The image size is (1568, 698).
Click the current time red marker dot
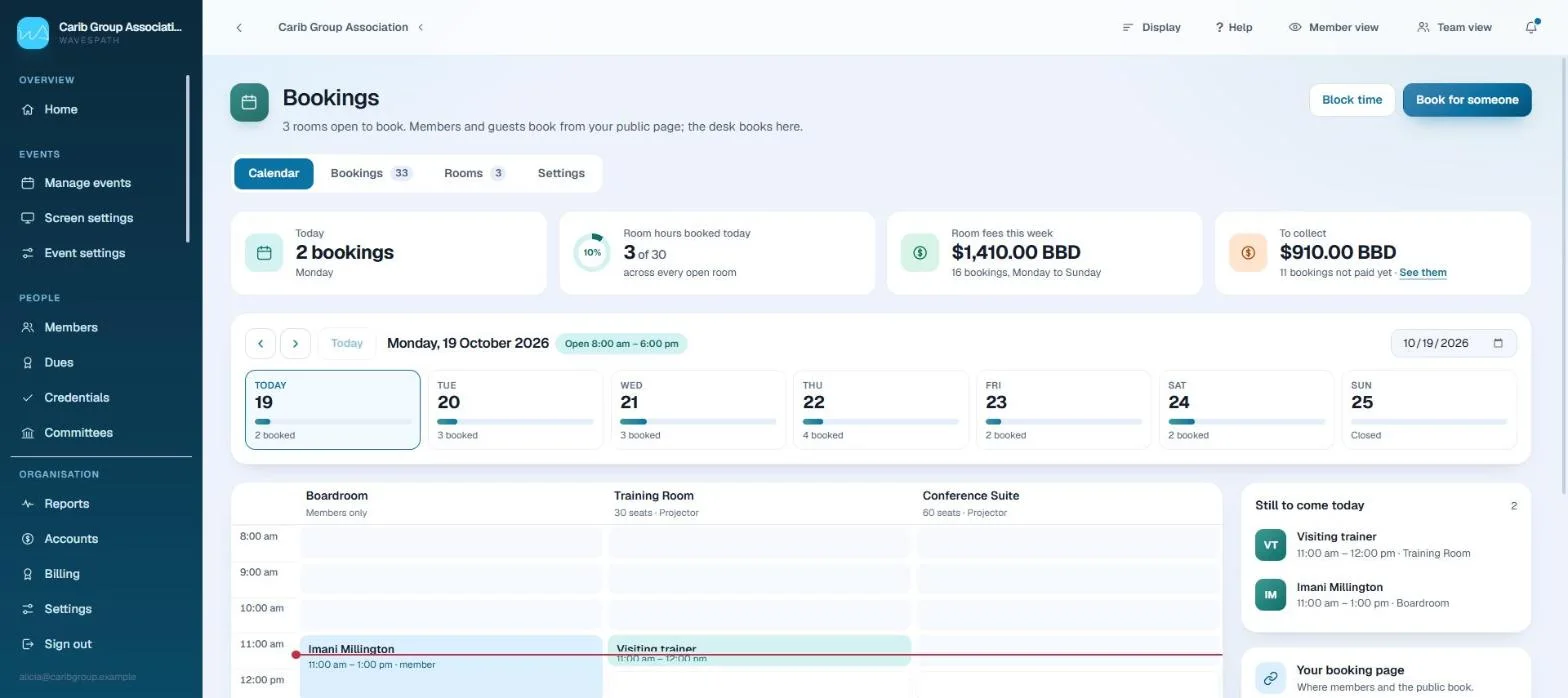pos(295,655)
